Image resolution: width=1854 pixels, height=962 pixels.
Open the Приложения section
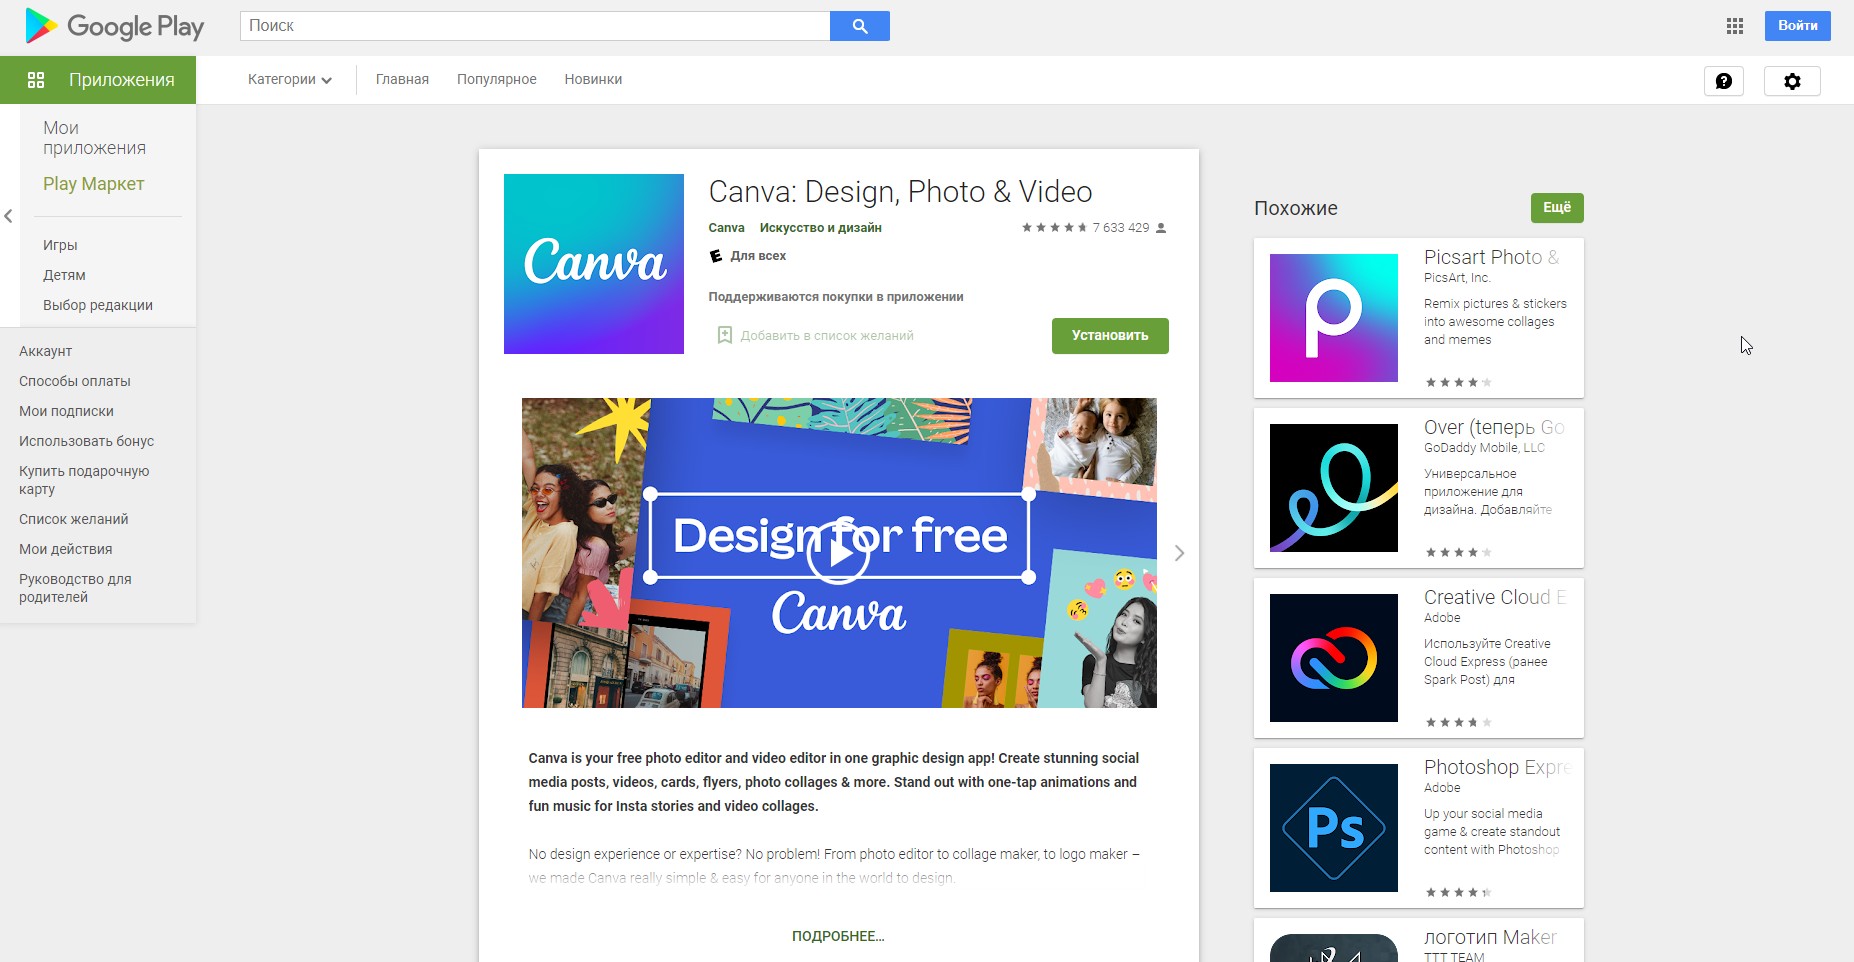click(x=98, y=80)
